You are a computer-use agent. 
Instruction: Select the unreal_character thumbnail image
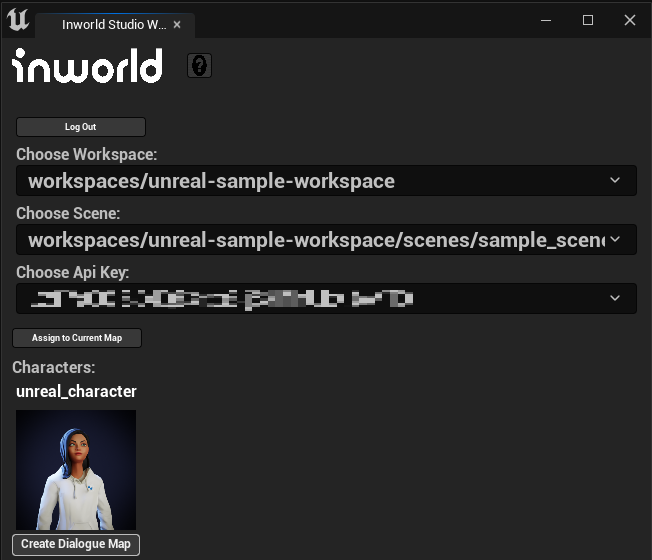click(76, 470)
